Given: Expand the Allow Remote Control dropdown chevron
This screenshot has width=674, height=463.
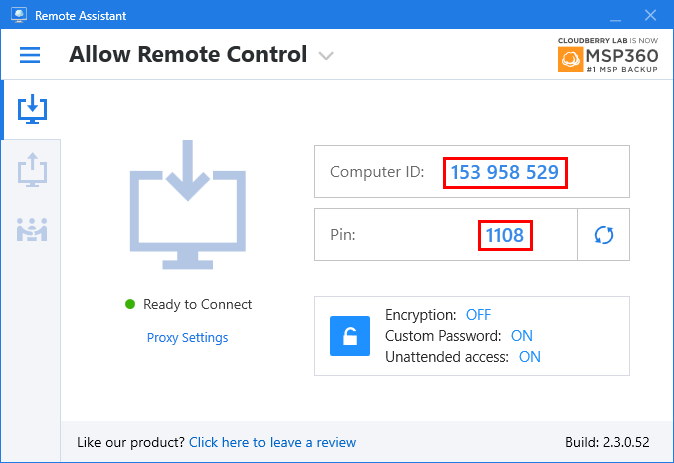Looking at the screenshot, I should (326, 56).
